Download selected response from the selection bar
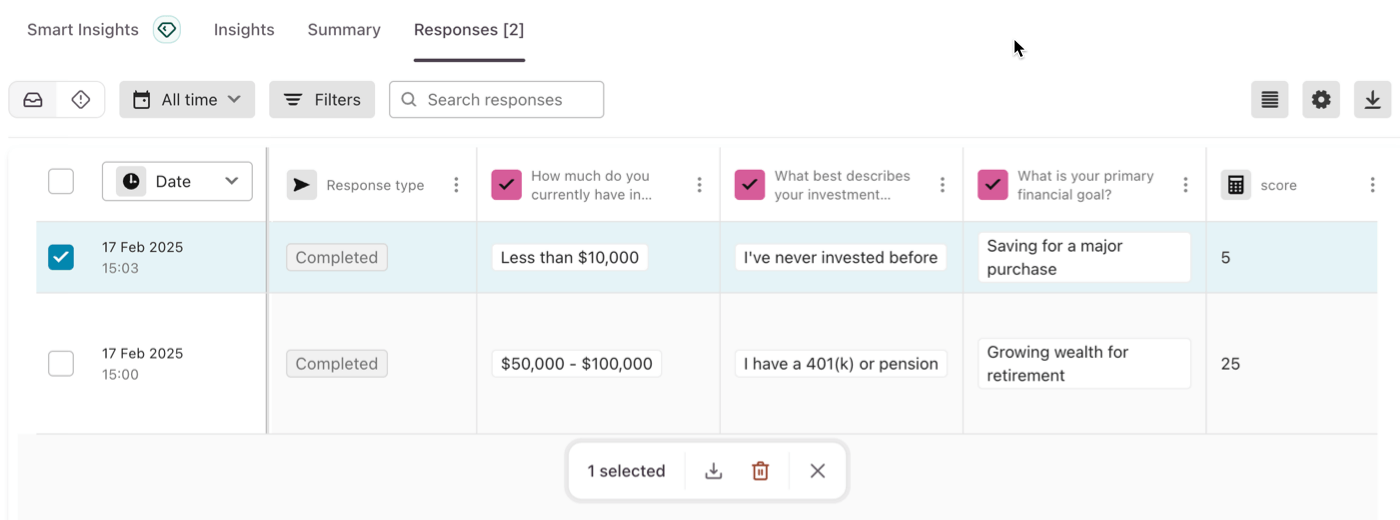The height and width of the screenshot is (520, 1400). pos(713,471)
